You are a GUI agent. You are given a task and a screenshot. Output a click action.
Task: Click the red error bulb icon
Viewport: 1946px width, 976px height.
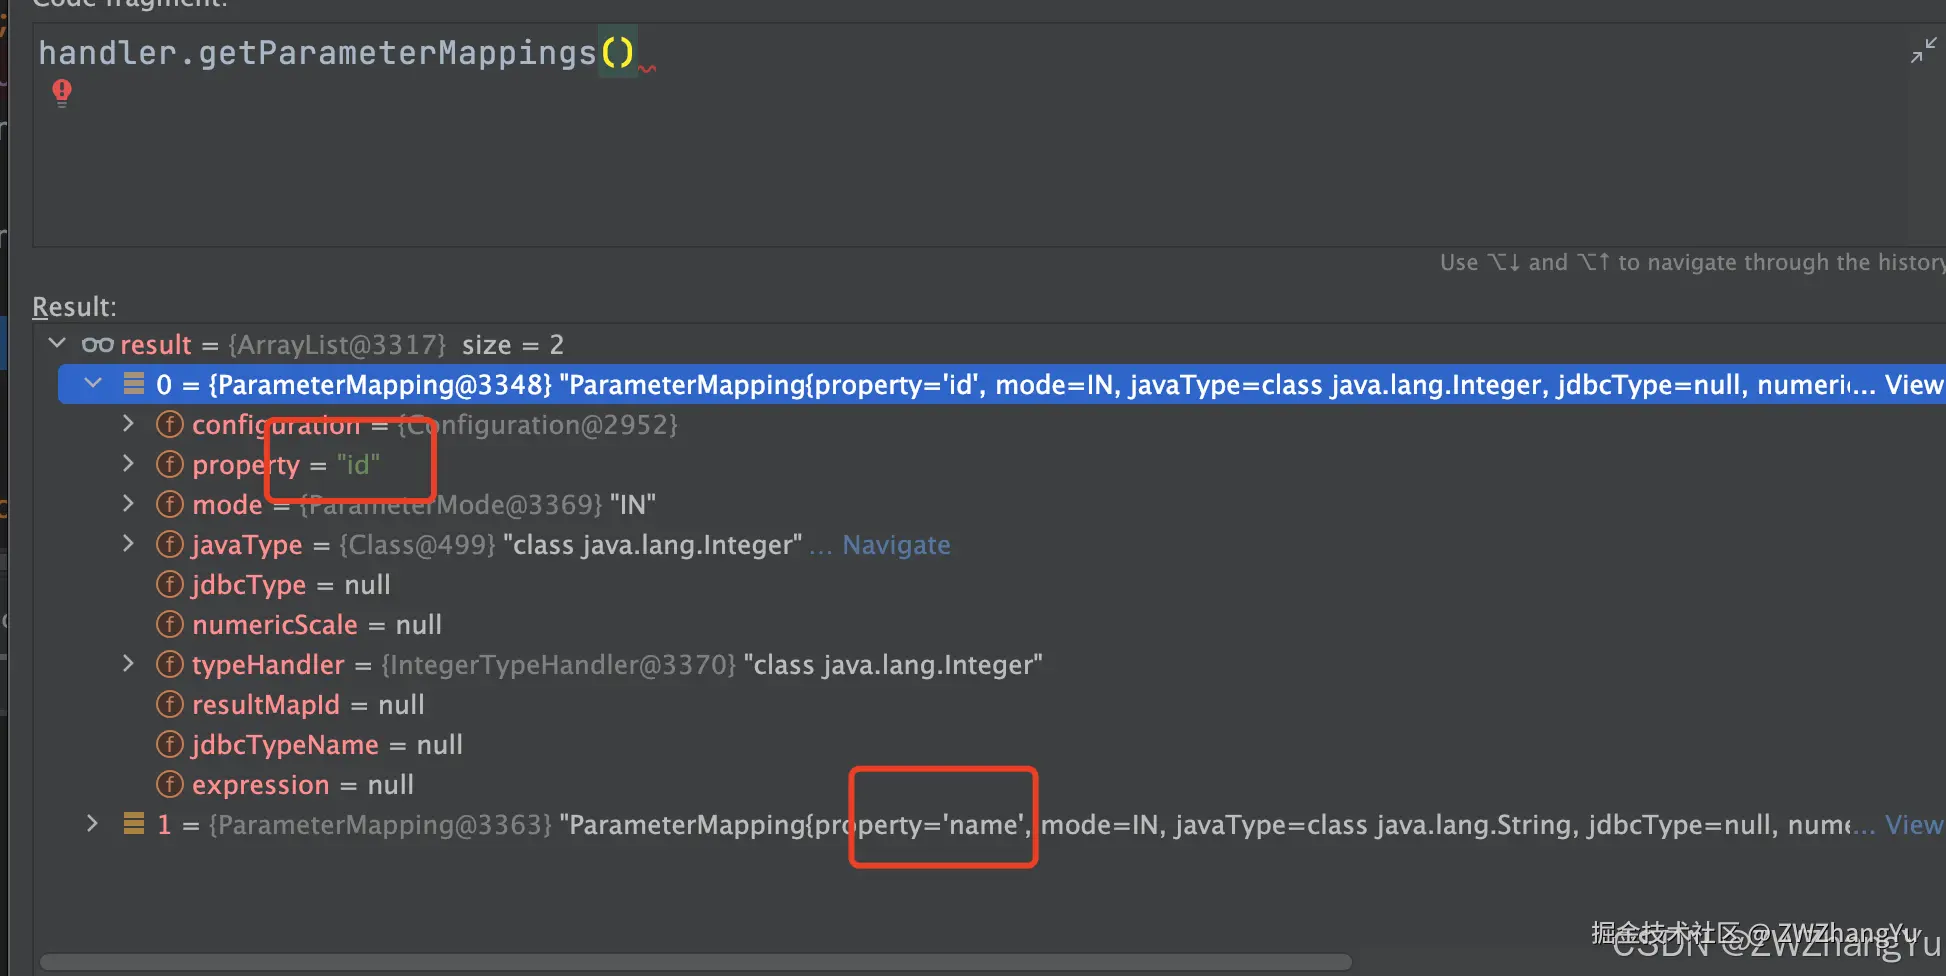62,93
